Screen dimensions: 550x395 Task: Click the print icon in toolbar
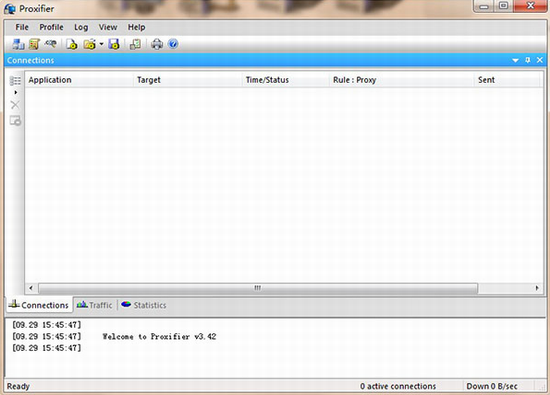[157, 44]
